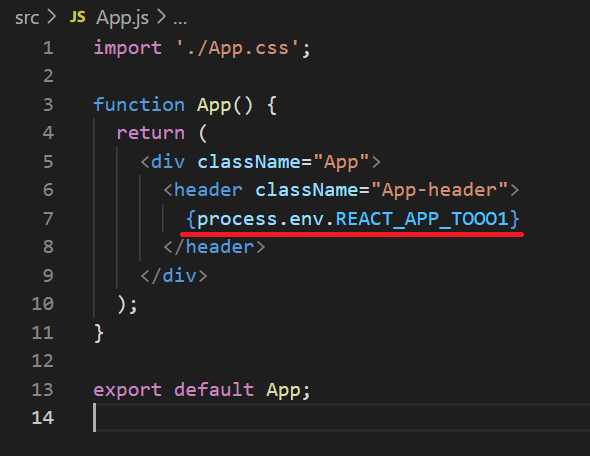This screenshot has width=590, height=456.
Task: Click the opening header tag on line 6
Action: click(203, 190)
